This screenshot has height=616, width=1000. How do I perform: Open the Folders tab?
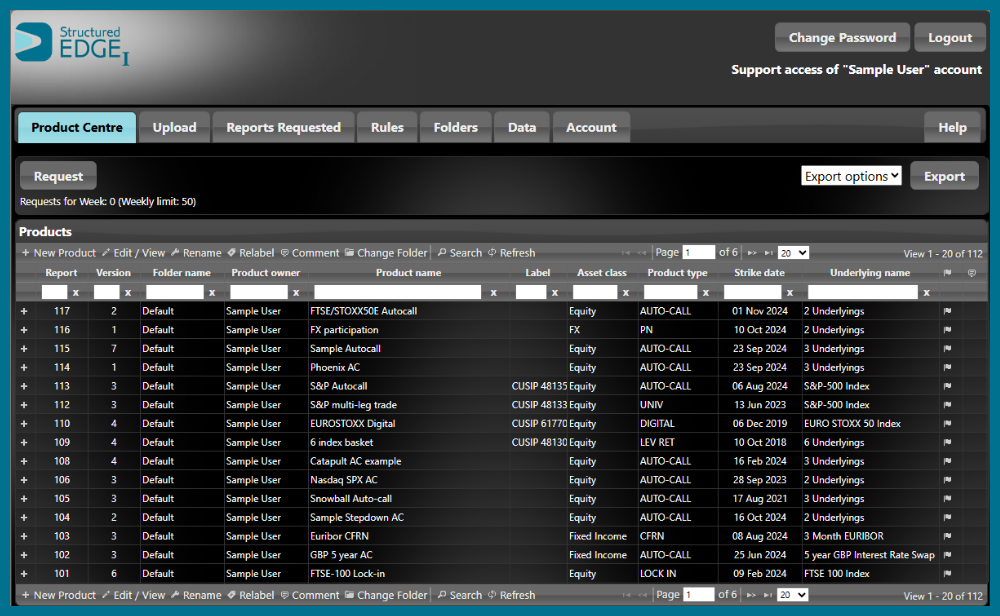click(455, 128)
